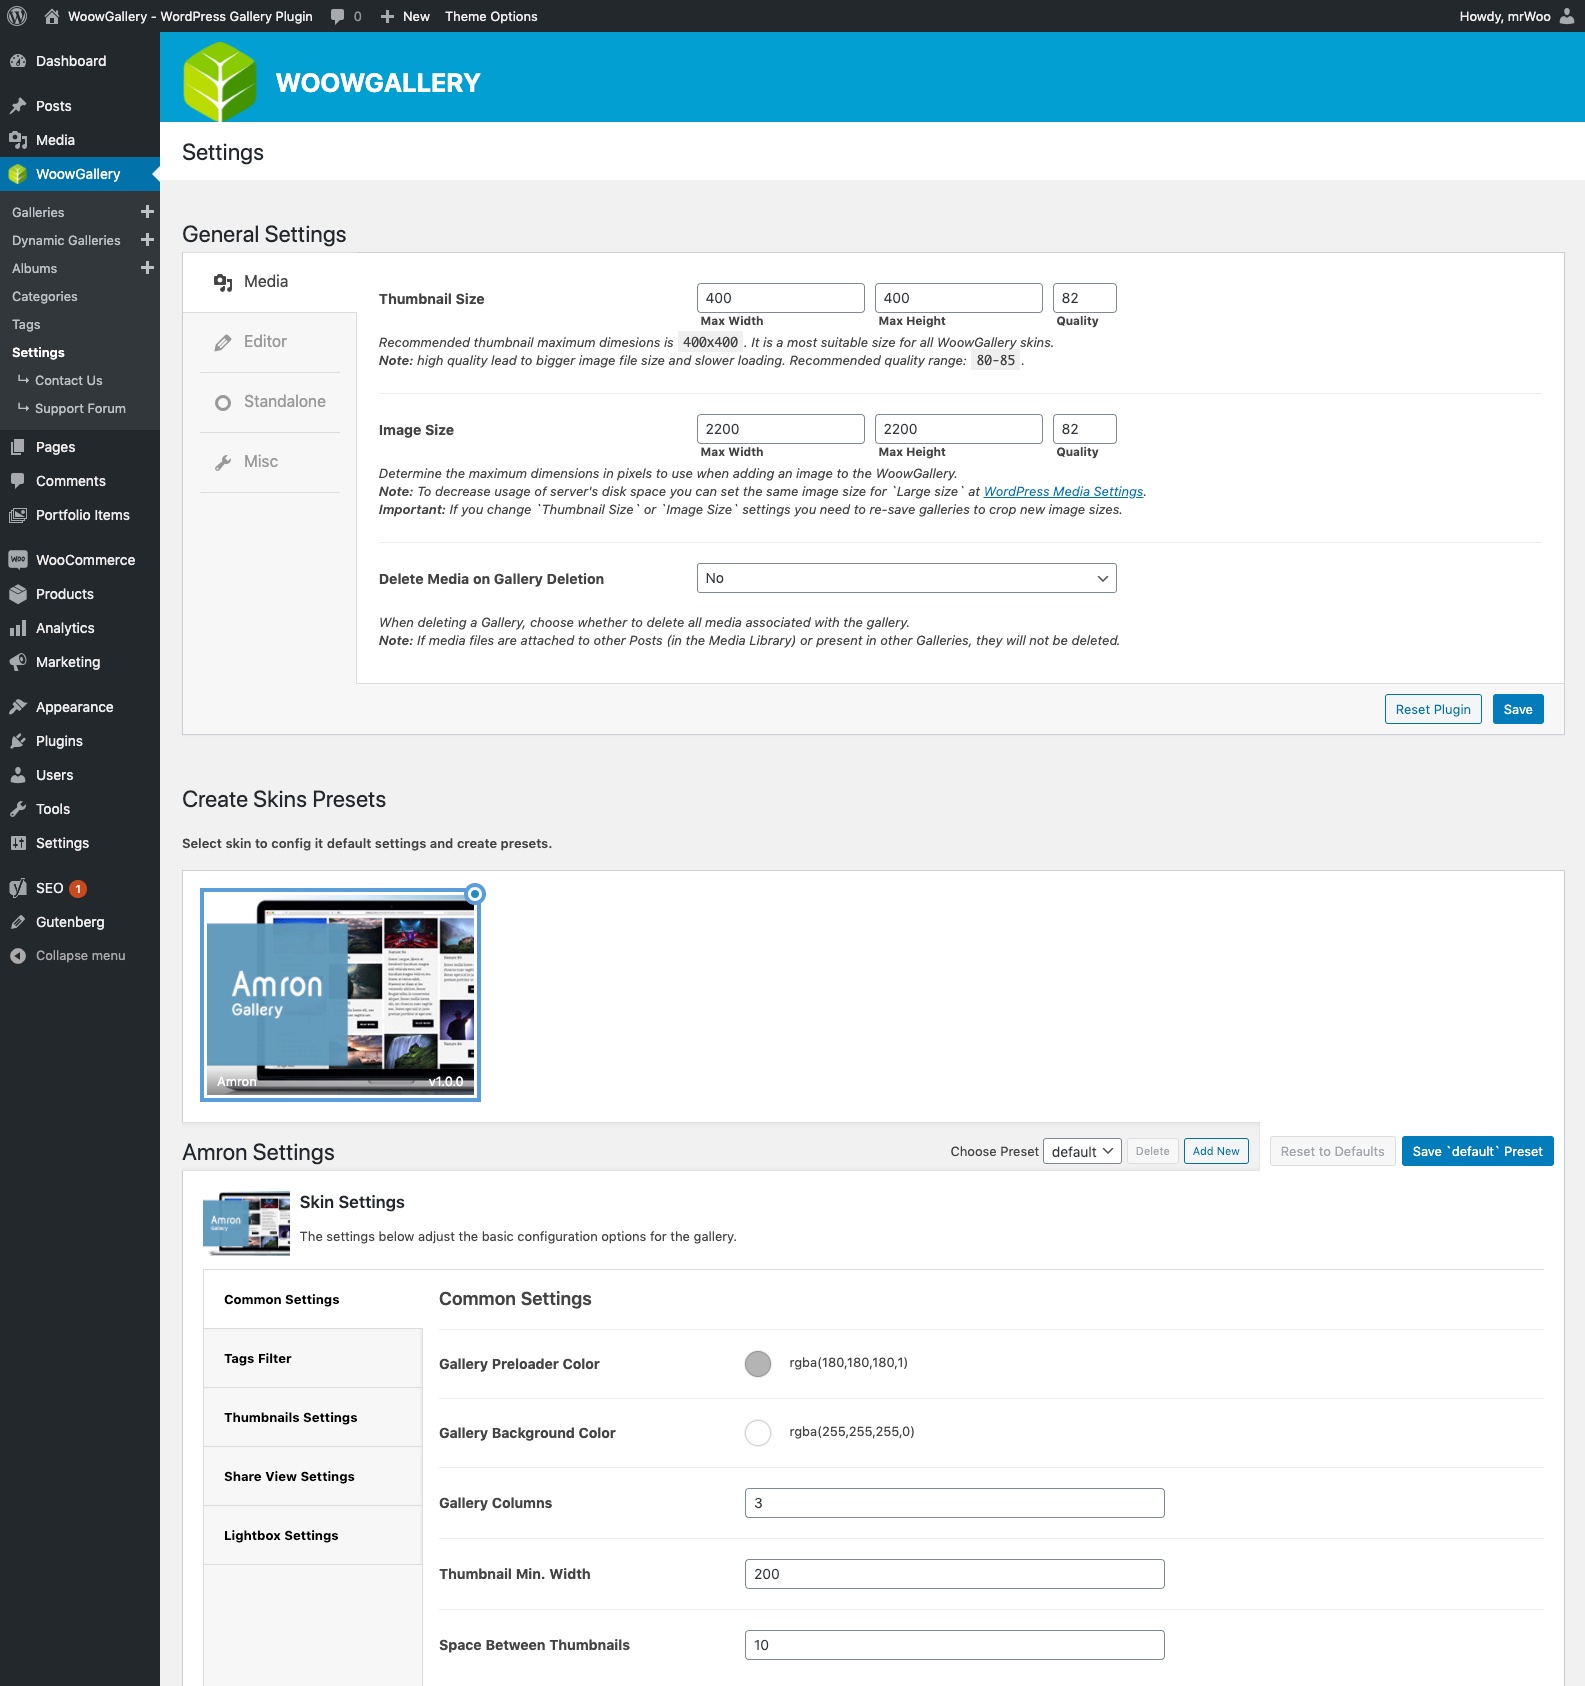Click the Delete preset button
This screenshot has height=1686, width=1585.
point(1152,1151)
